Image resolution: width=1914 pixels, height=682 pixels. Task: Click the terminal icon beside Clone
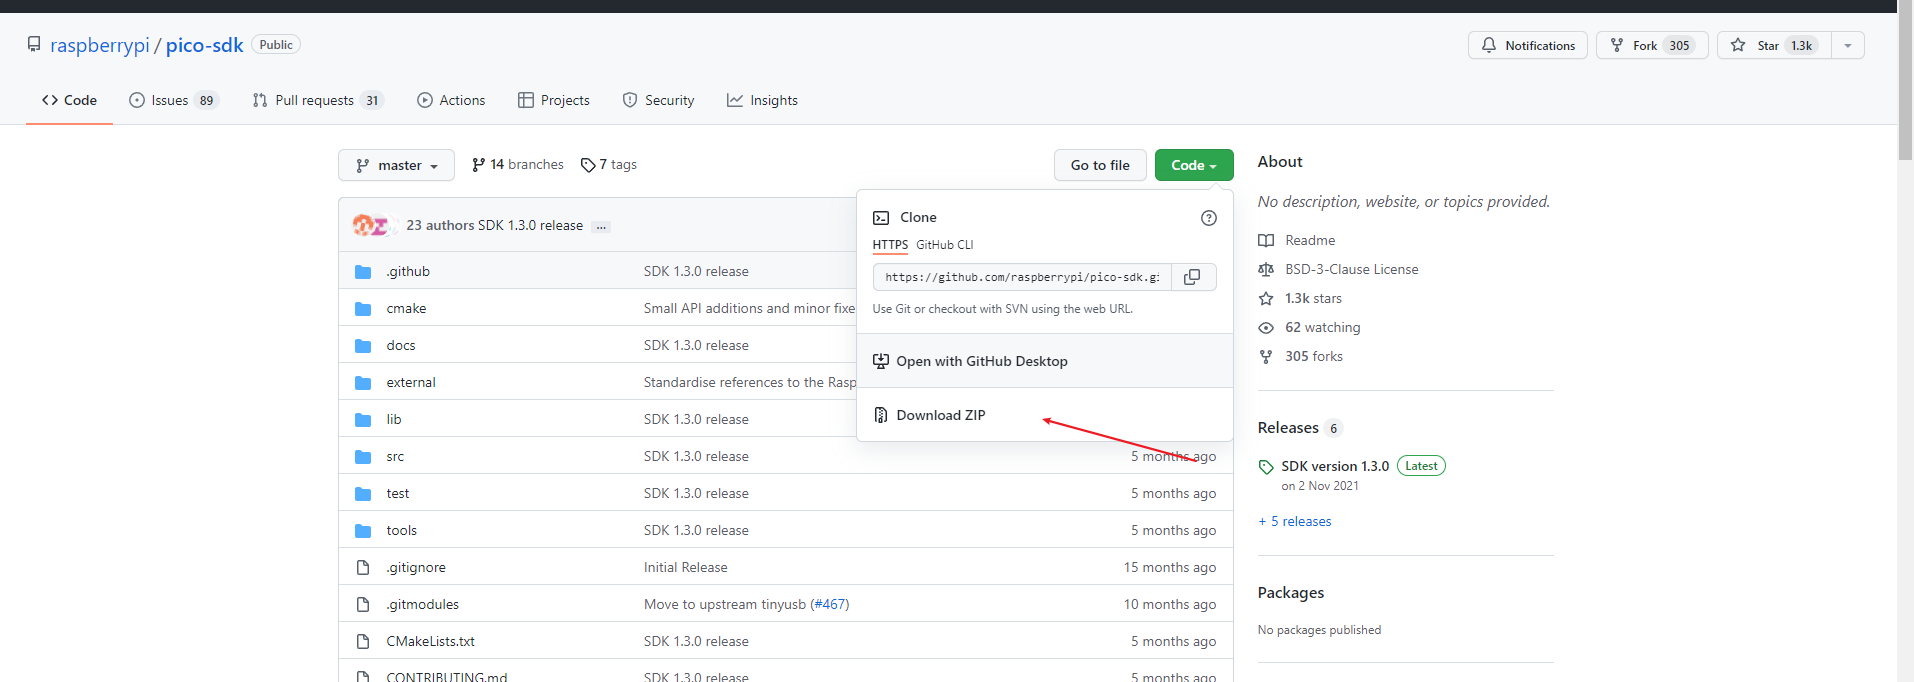(881, 217)
